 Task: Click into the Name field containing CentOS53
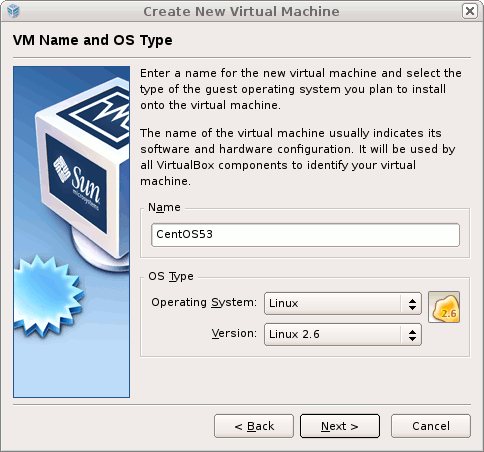(305, 235)
